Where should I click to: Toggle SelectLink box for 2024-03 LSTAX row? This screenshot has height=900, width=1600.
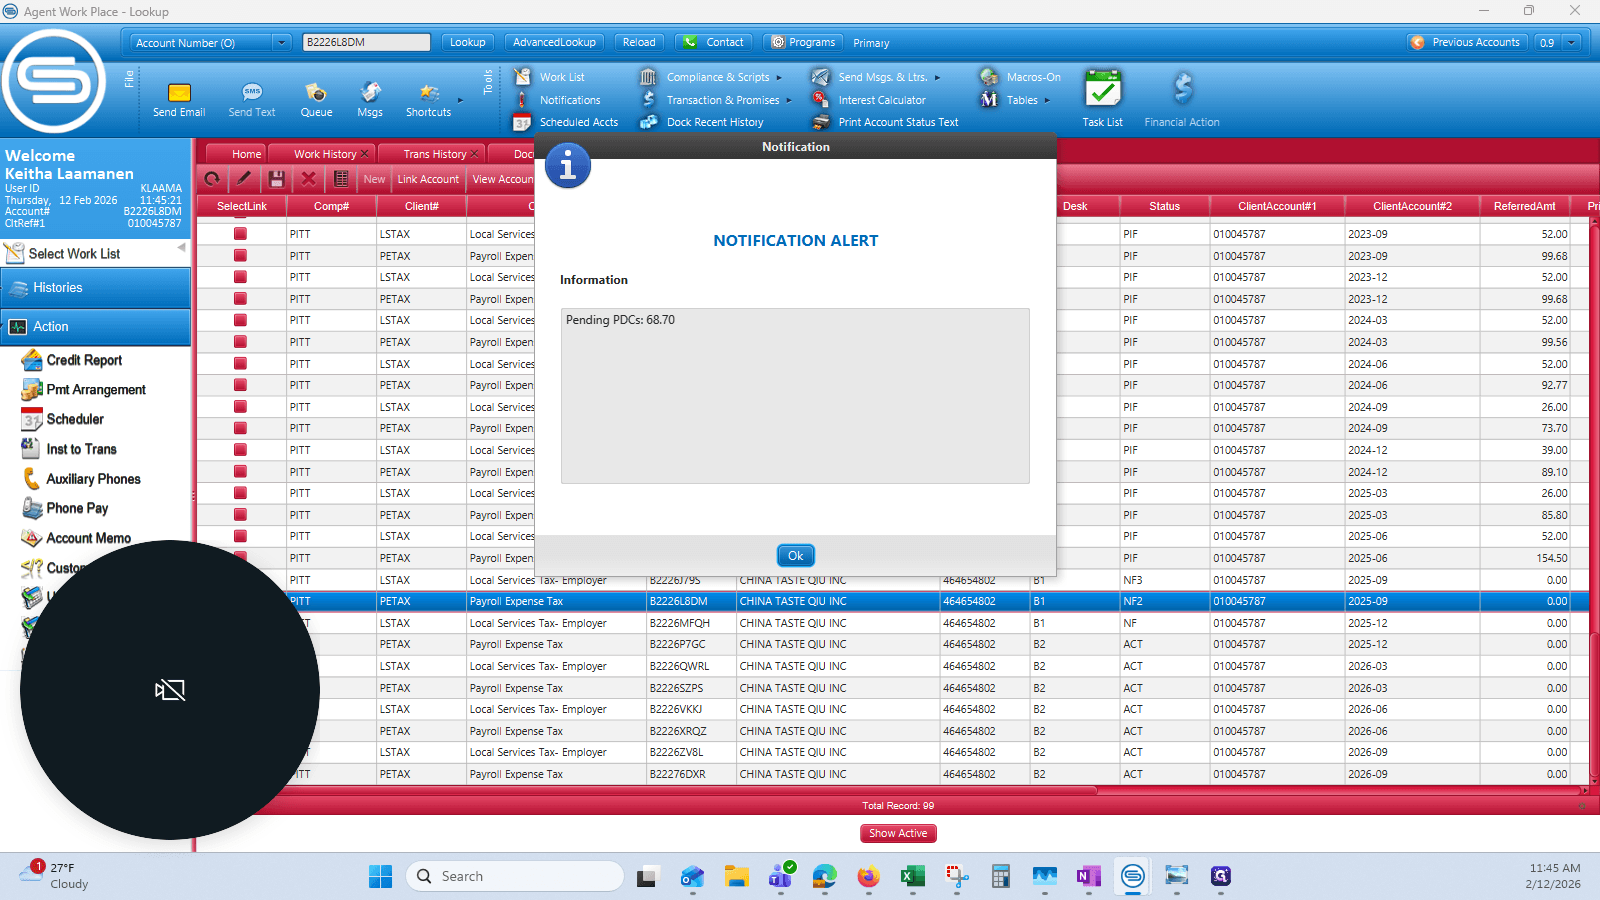[x=241, y=320]
